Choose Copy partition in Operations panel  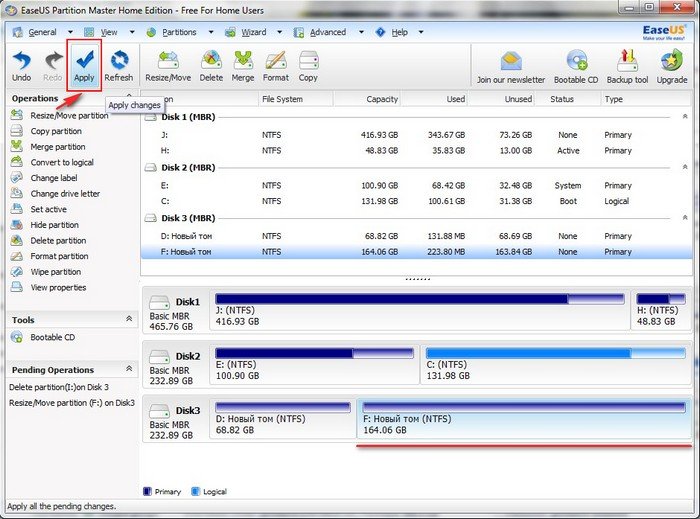click(46, 131)
